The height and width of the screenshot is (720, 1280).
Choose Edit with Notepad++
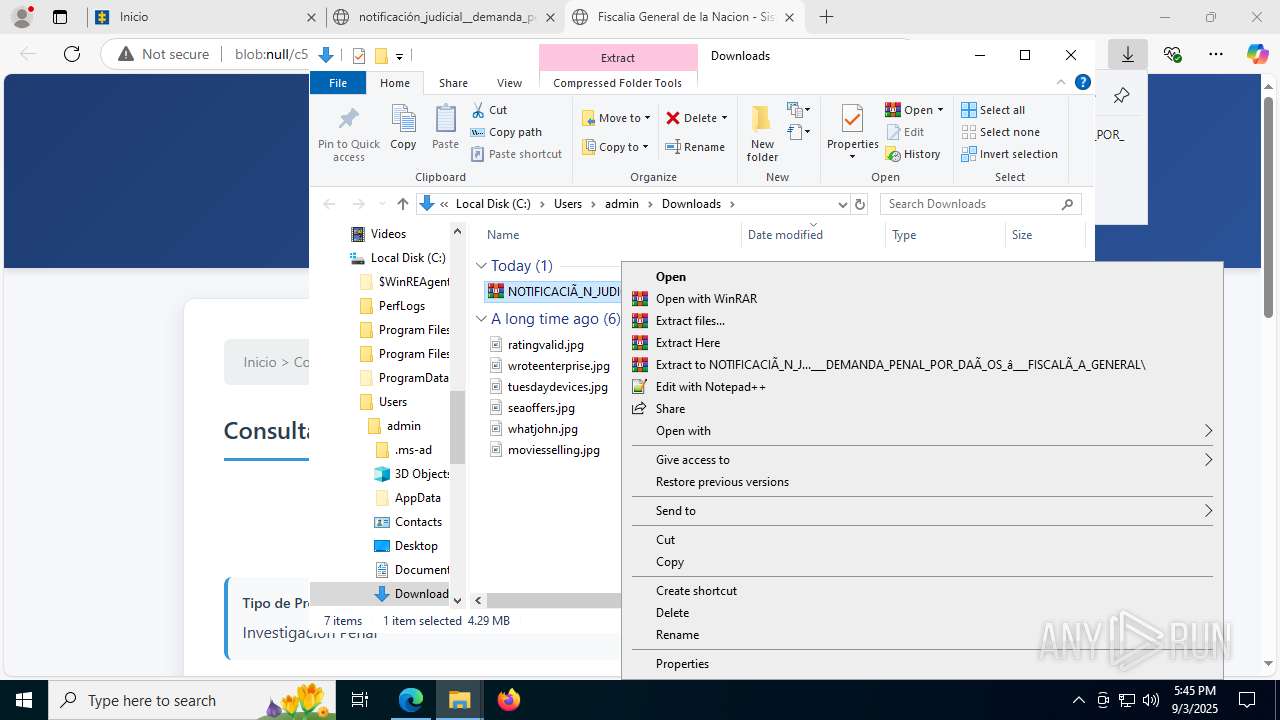922,387
